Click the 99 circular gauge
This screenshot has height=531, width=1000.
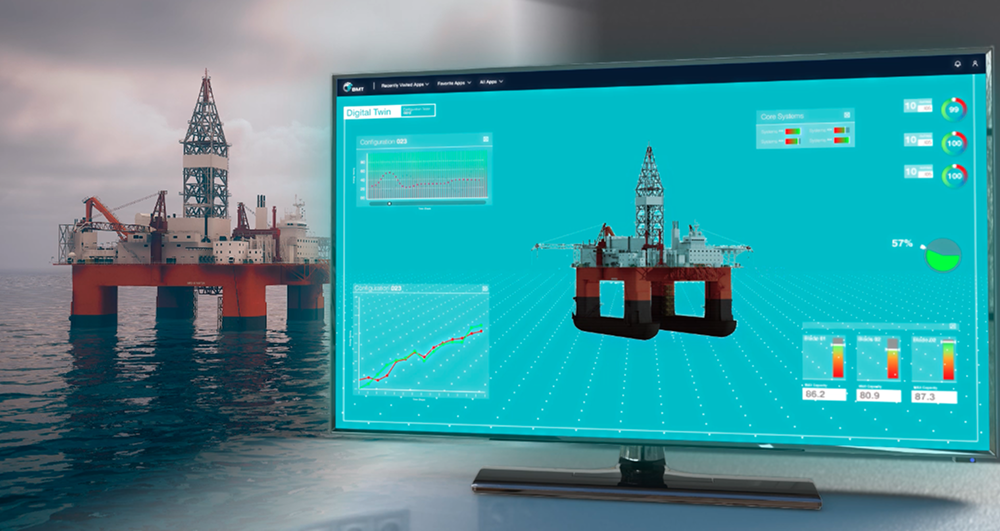click(955, 108)
